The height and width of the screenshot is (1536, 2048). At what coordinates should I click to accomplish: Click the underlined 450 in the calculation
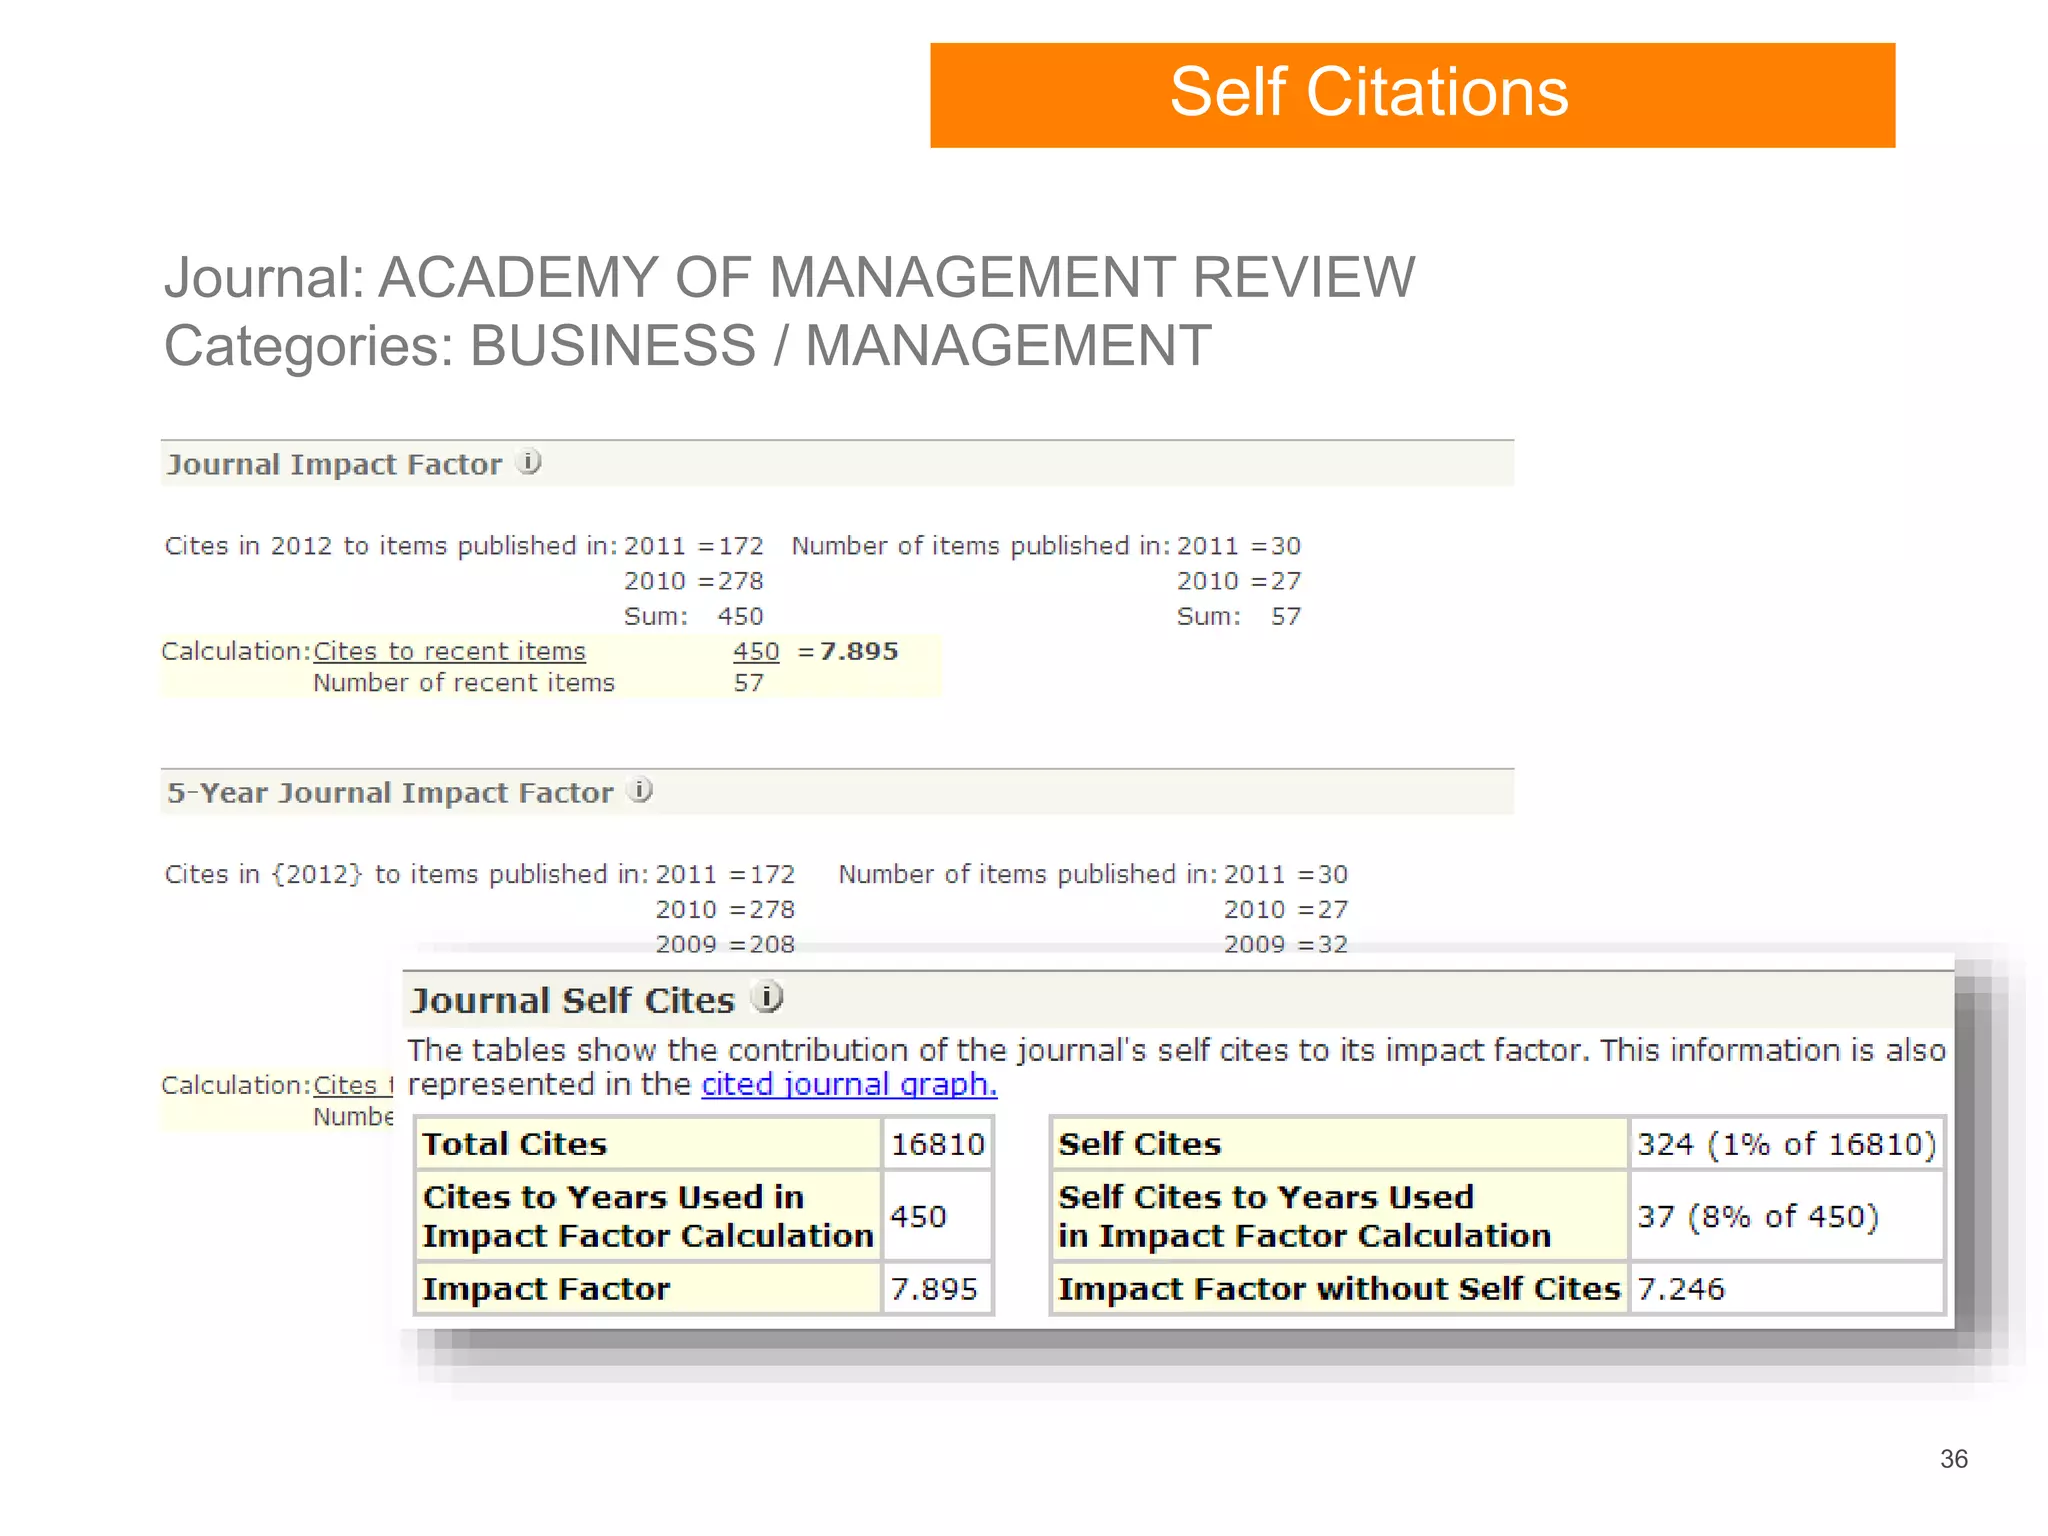click(755, 651)
